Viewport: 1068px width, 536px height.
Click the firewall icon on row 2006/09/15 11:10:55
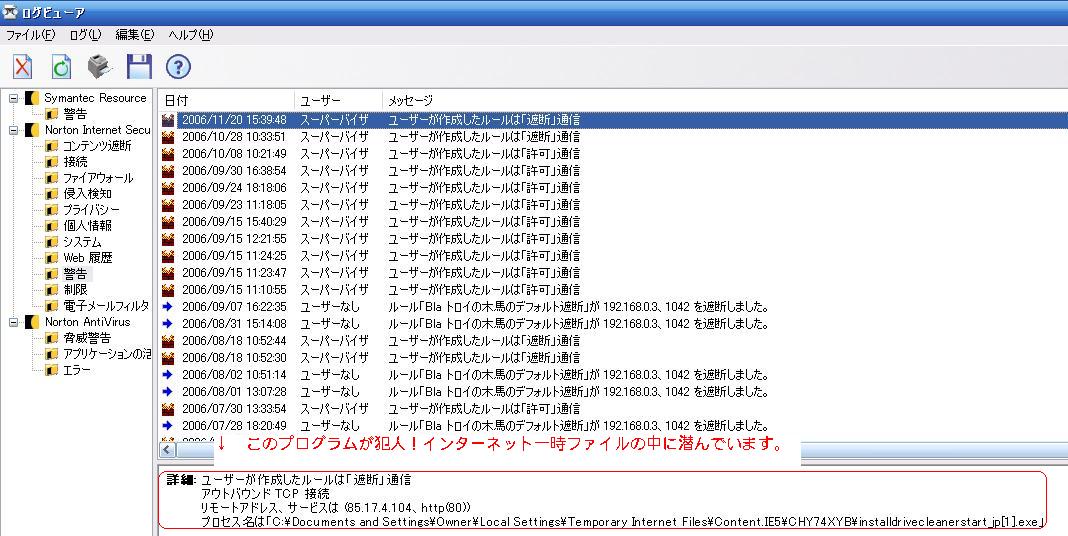(168, 290)
